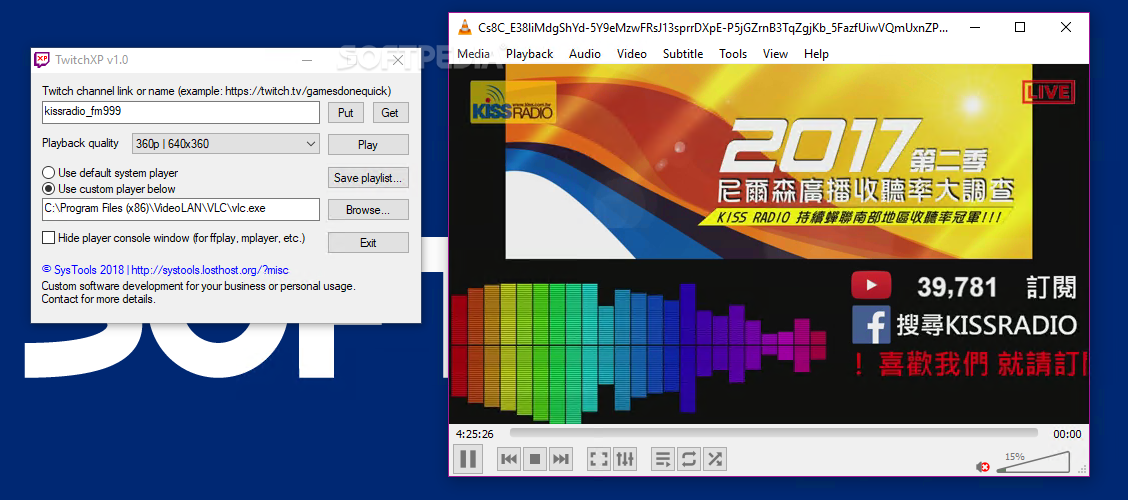Select Use custom player below

click(x=109, y=188)
